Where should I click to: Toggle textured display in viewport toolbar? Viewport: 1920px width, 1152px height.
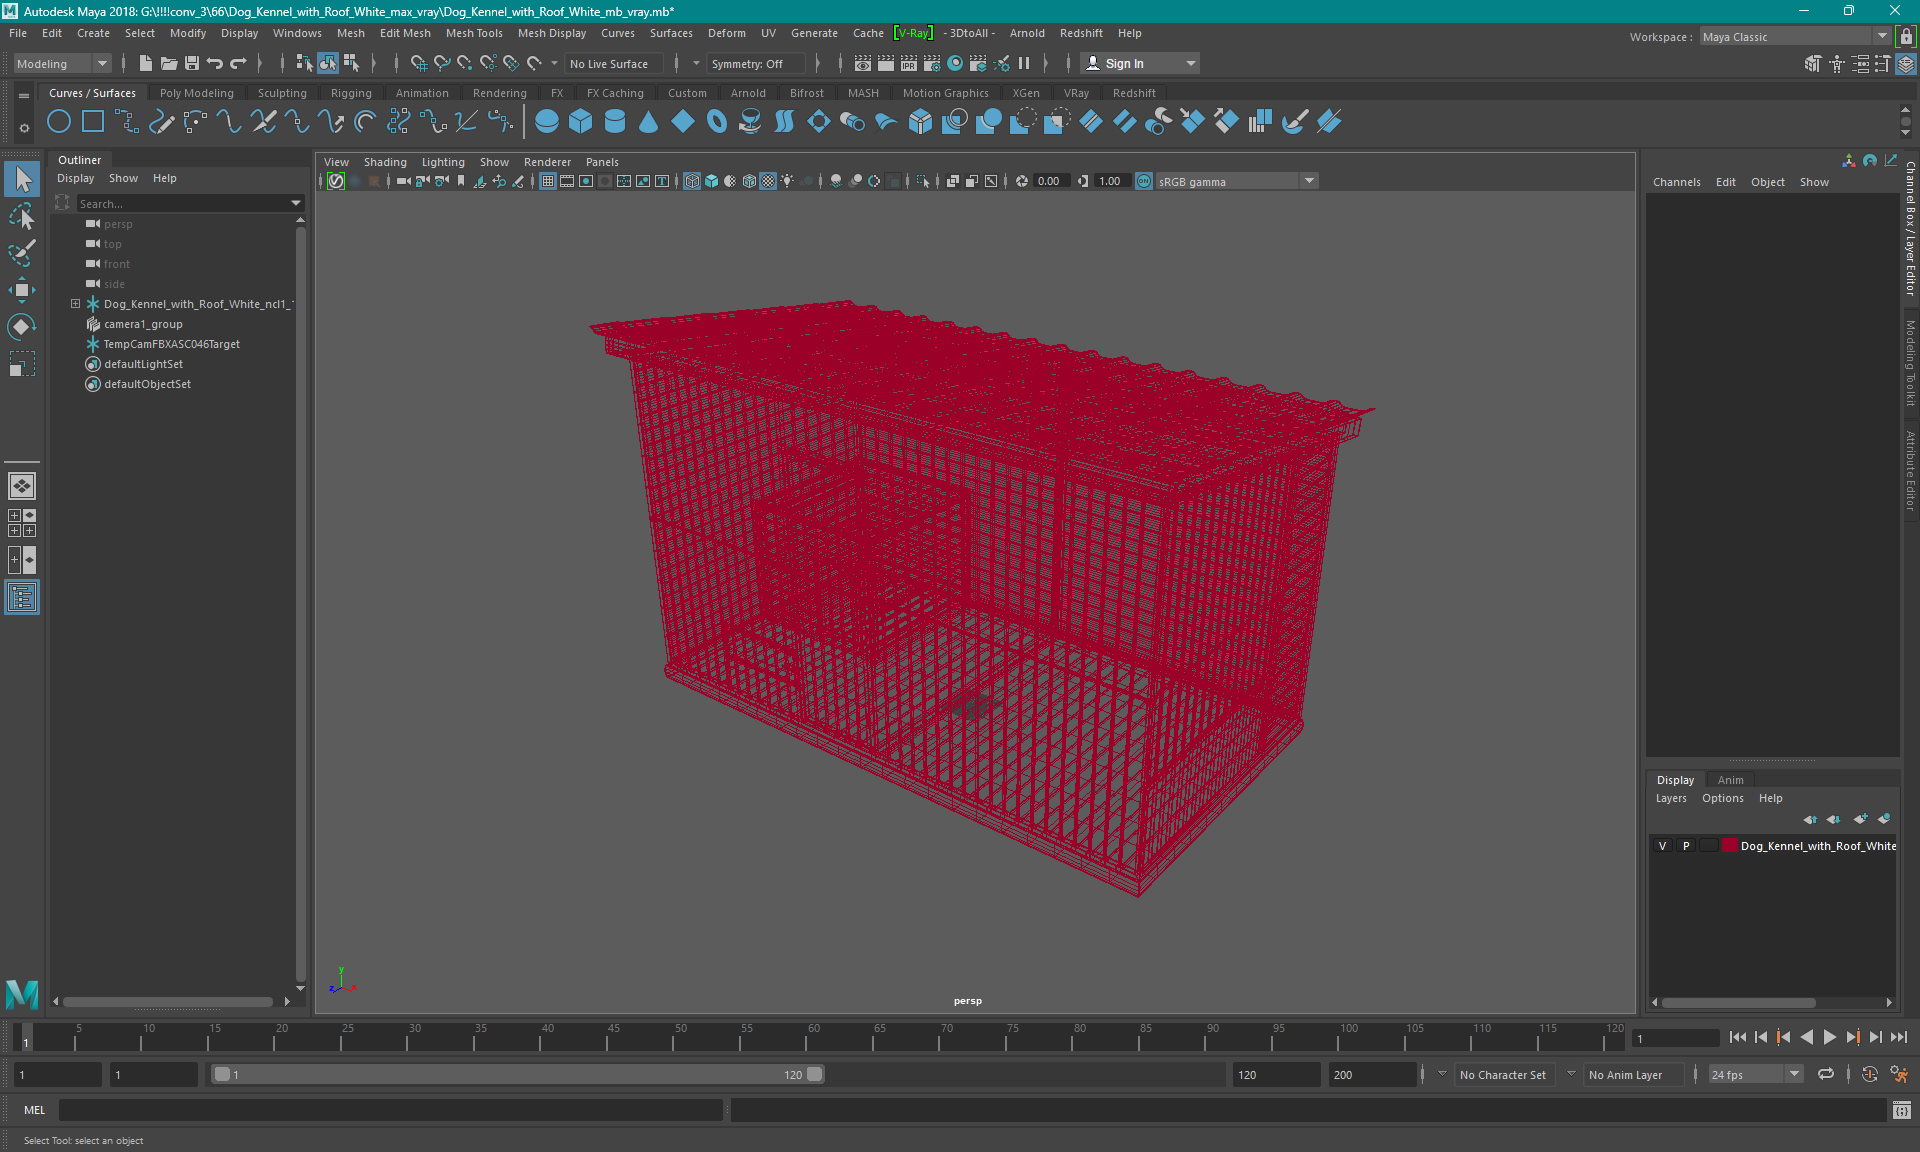pyautogui.click(x=768, y=181)
